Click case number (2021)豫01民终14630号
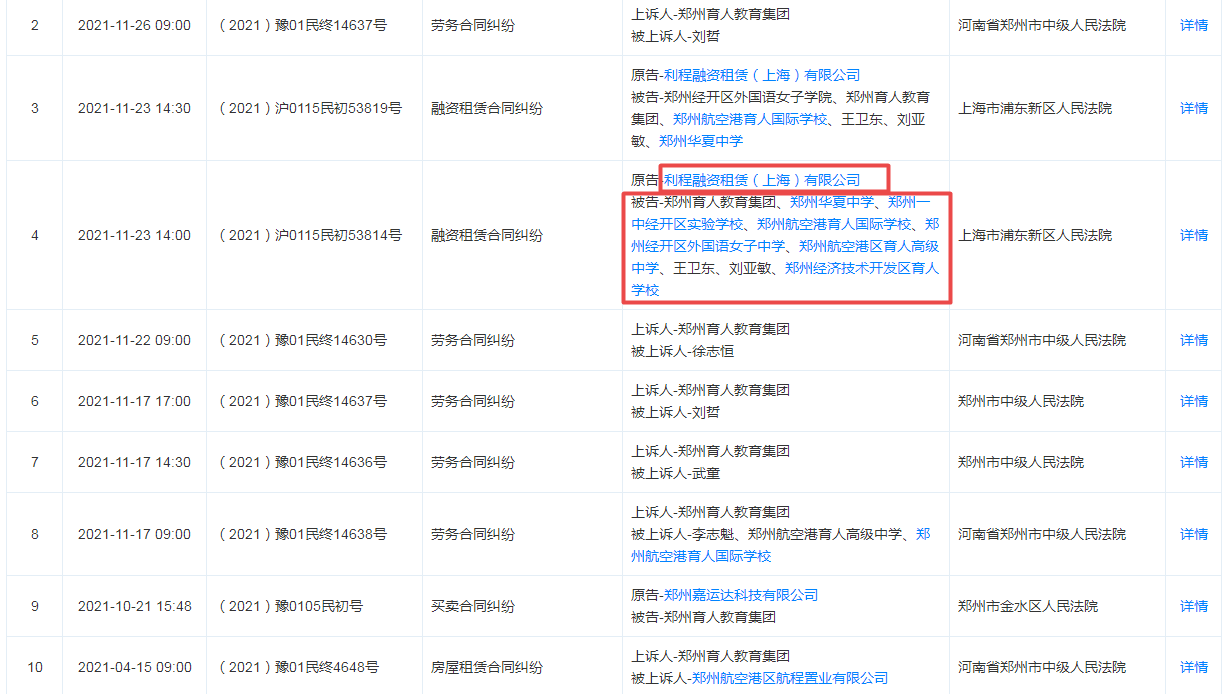This screenshot has height=694, width=1227. [x=302, y=340]
